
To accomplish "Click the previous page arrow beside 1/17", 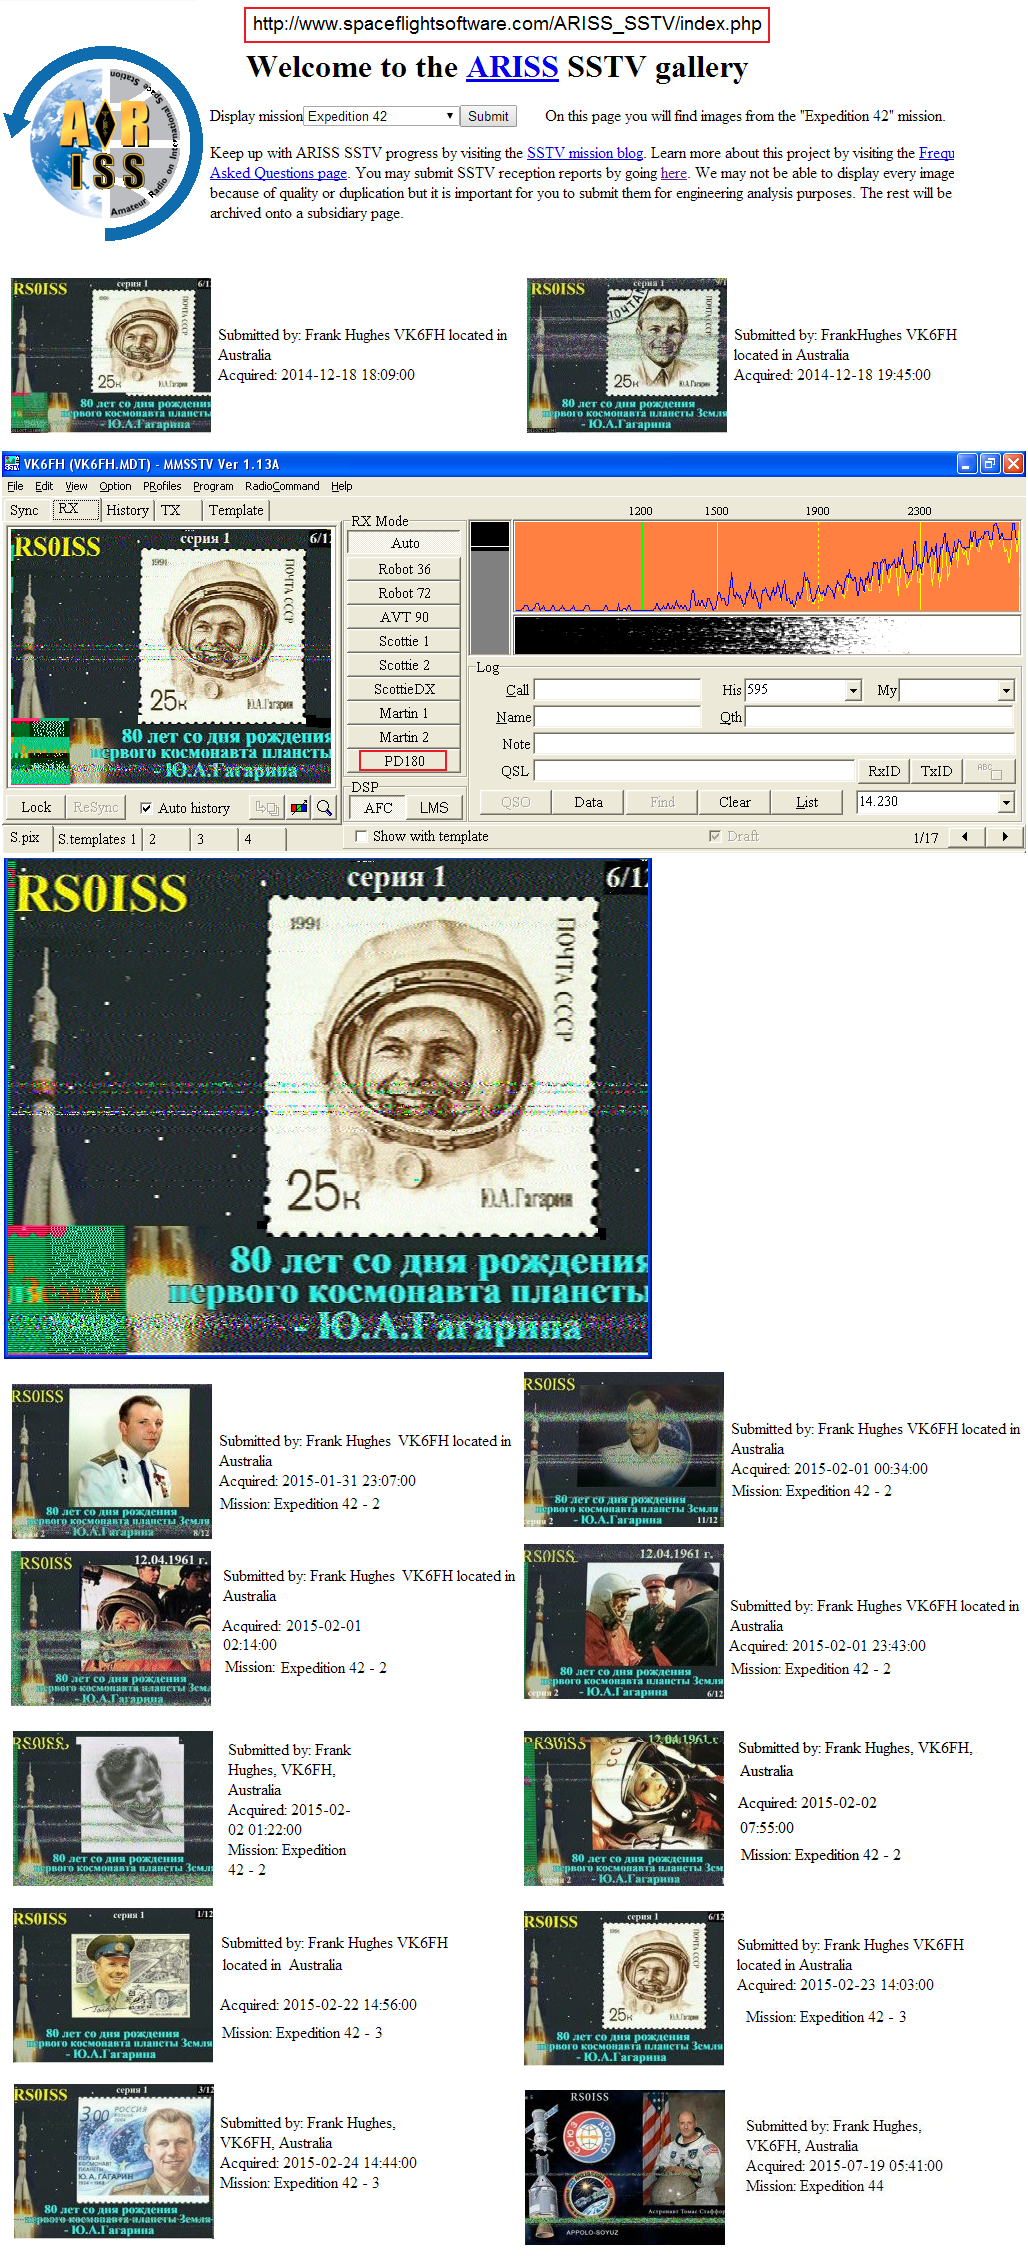I will (965, 837).
